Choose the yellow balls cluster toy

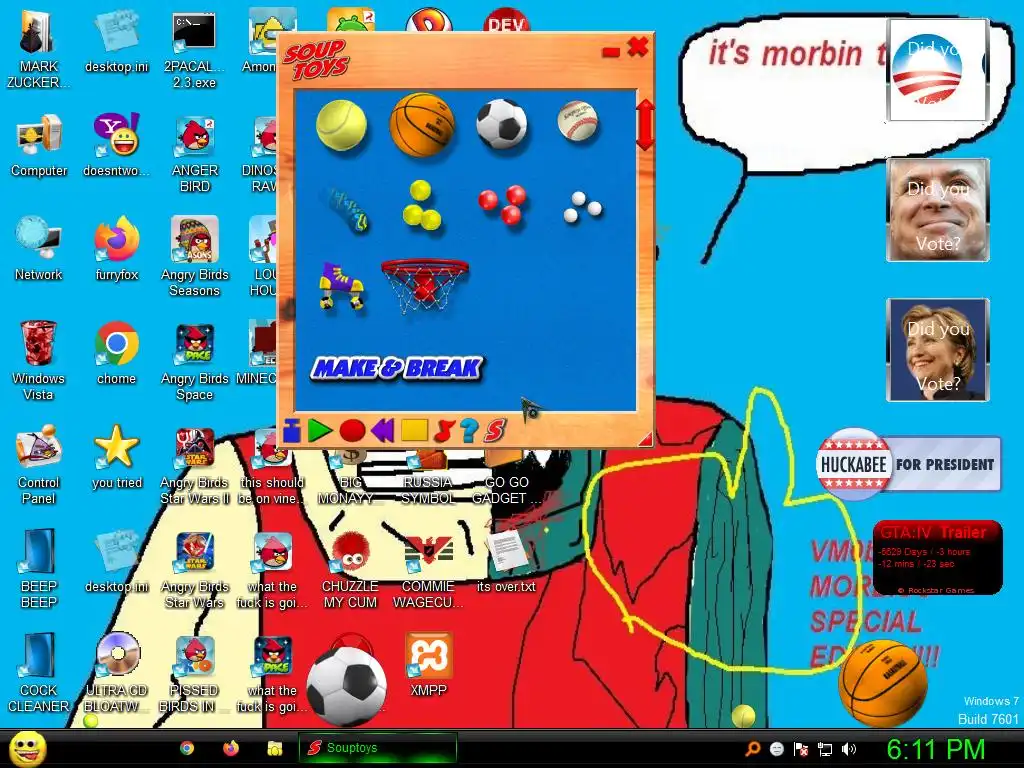[x=421, y=205]
